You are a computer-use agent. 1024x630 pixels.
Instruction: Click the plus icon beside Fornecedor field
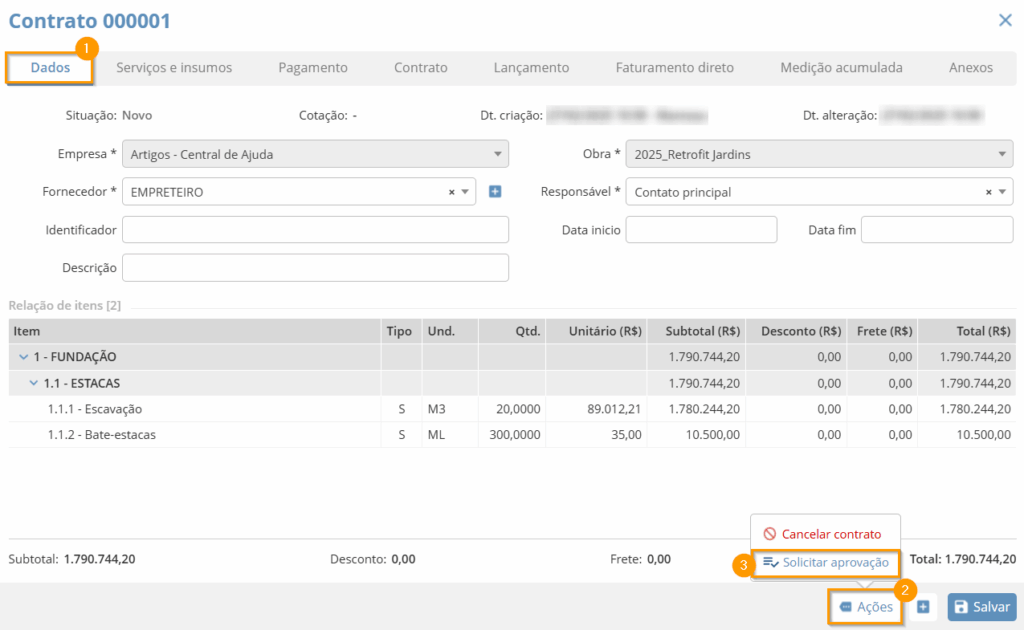495,192
